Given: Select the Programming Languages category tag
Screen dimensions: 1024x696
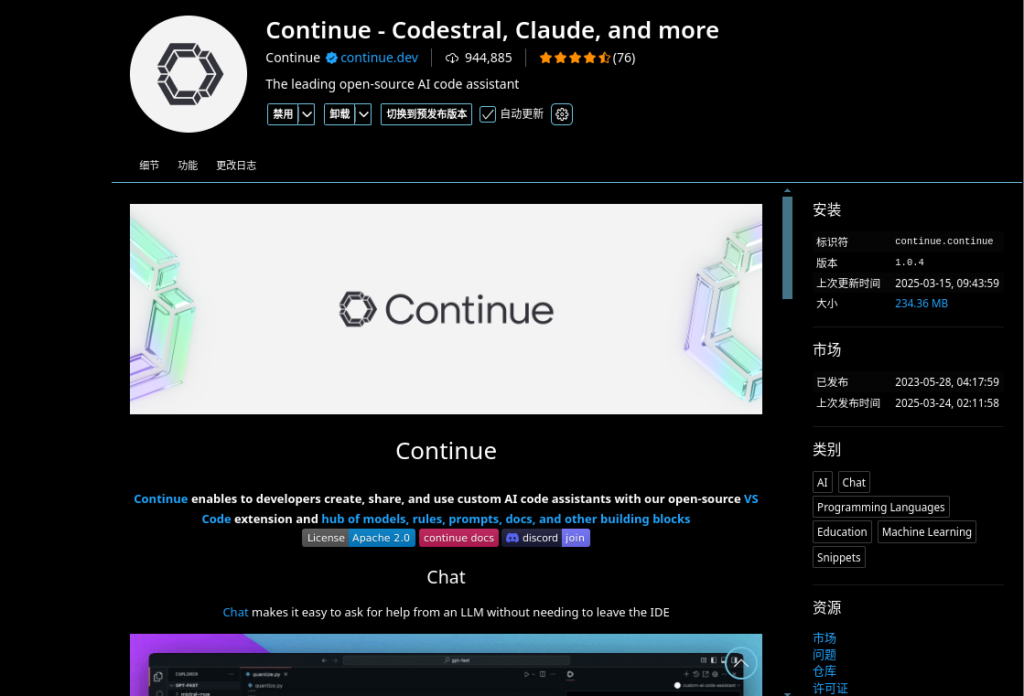Looking at the screenshot, I should click(880, 507).
